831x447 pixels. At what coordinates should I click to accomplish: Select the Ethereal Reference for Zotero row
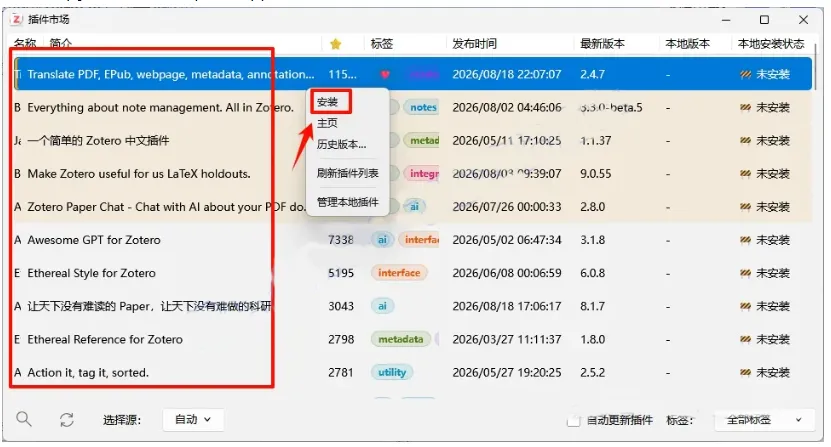click(413, 339)
